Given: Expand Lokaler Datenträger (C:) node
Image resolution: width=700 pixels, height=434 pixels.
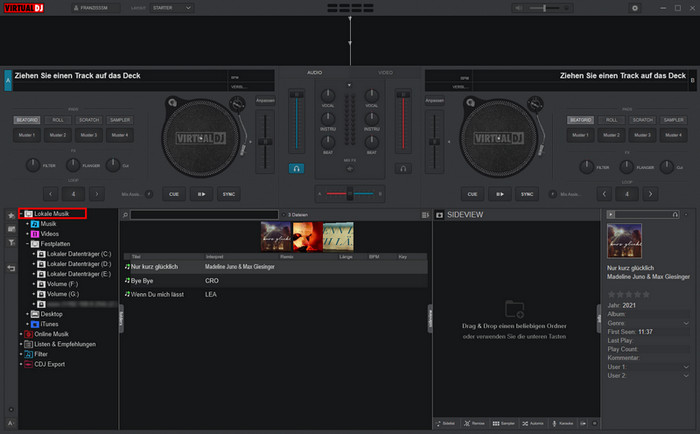Looking at the screenshot, I should (x=33, y=254).
